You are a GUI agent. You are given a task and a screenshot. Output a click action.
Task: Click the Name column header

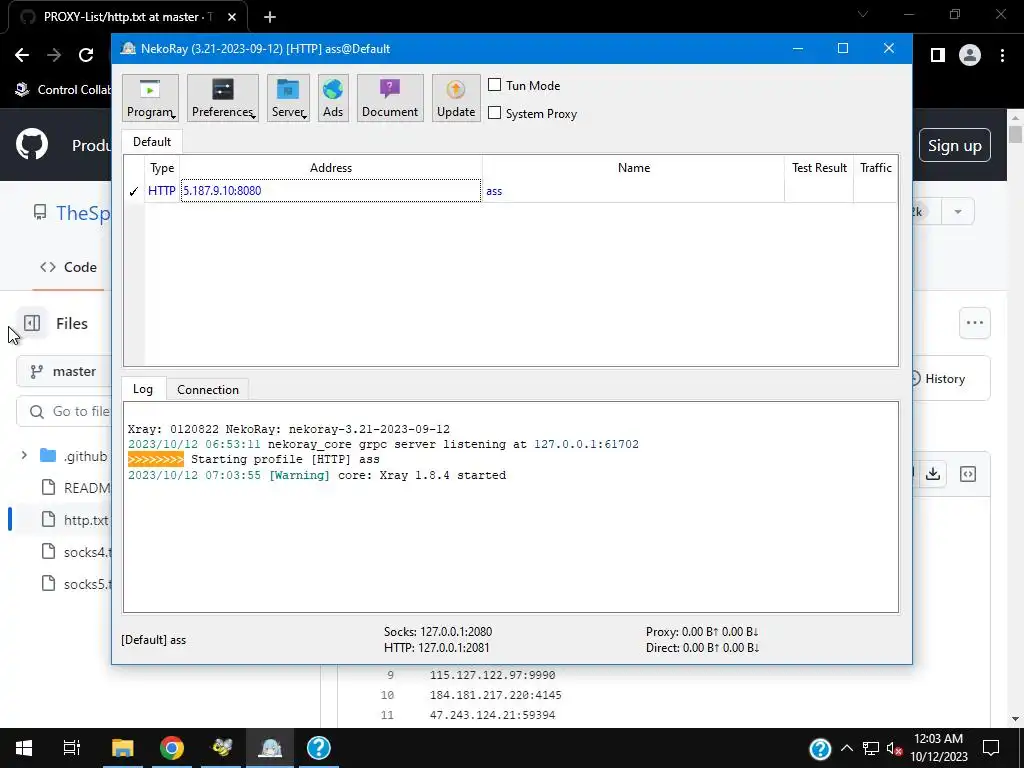pyautogui.click(x=633, y=168)
